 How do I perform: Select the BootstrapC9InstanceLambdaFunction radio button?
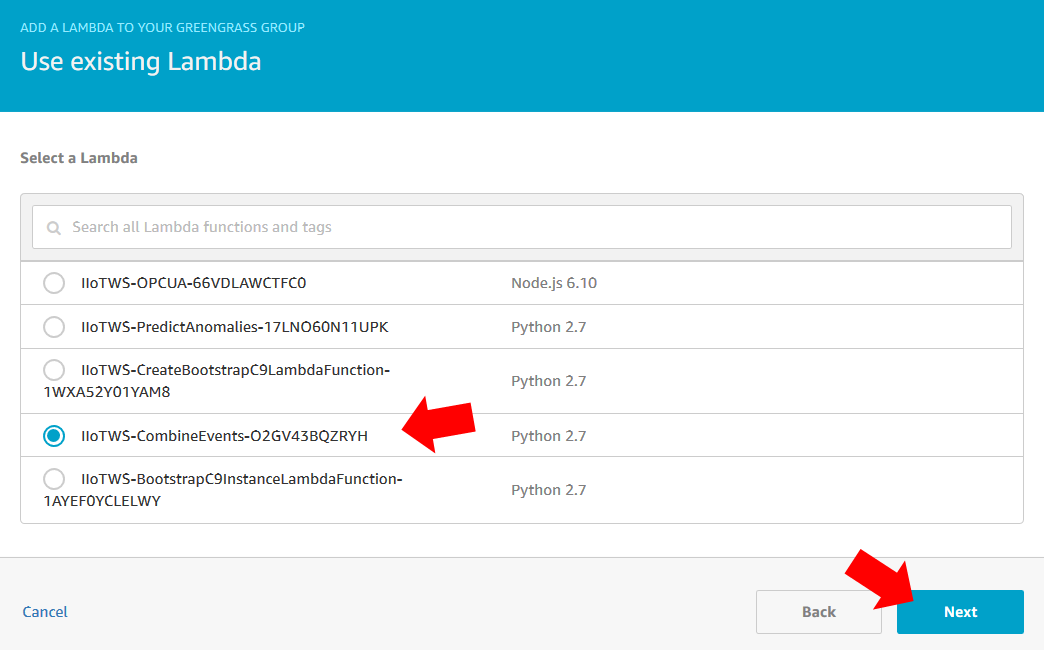(x=54, y=480)
